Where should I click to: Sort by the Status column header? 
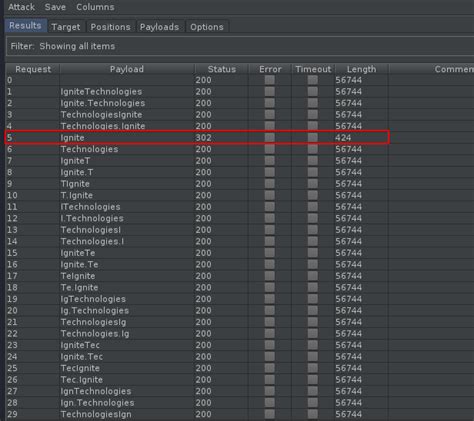(x=222, y=69)
